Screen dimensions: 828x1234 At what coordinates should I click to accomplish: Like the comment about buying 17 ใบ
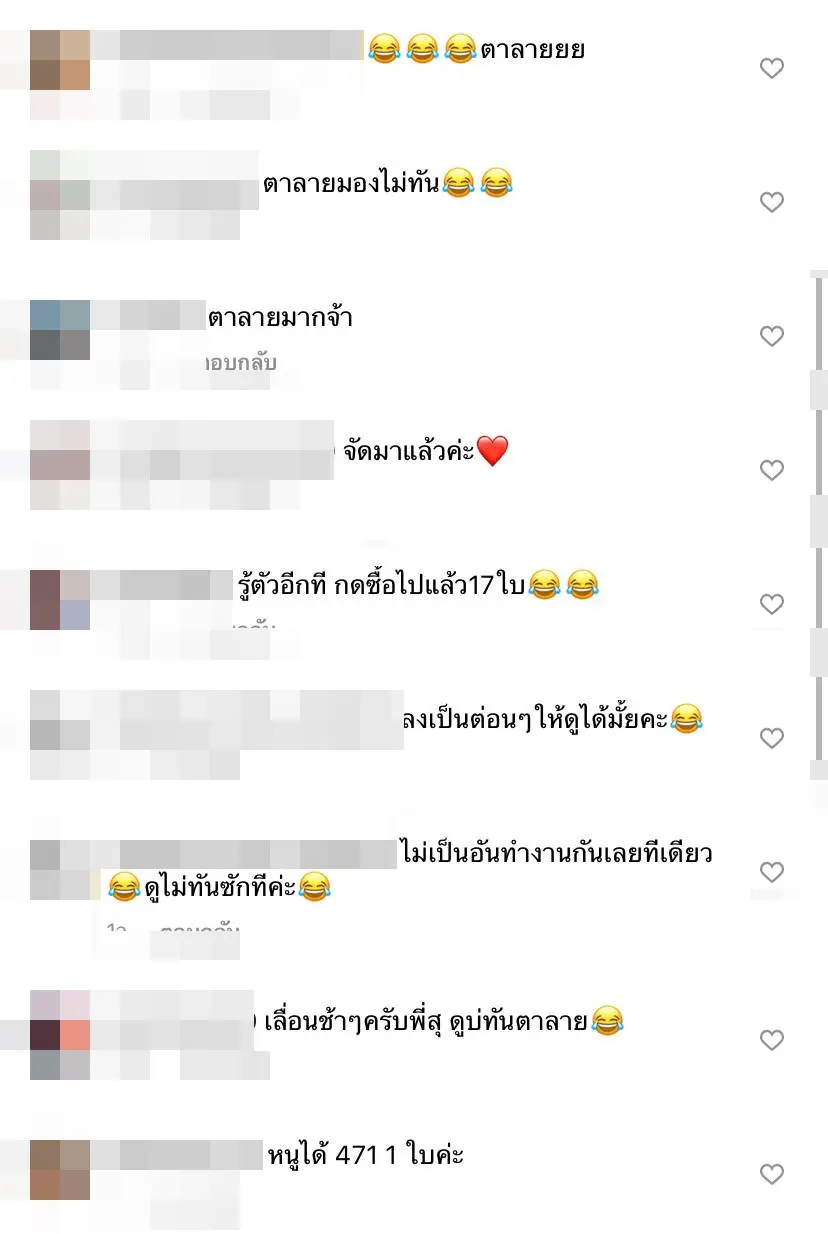pyautogui.click(x=772, y=604)
